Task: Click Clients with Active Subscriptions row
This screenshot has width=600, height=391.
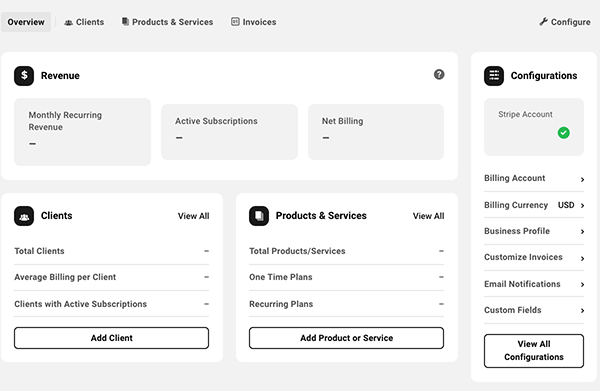Action: (111, 304)
